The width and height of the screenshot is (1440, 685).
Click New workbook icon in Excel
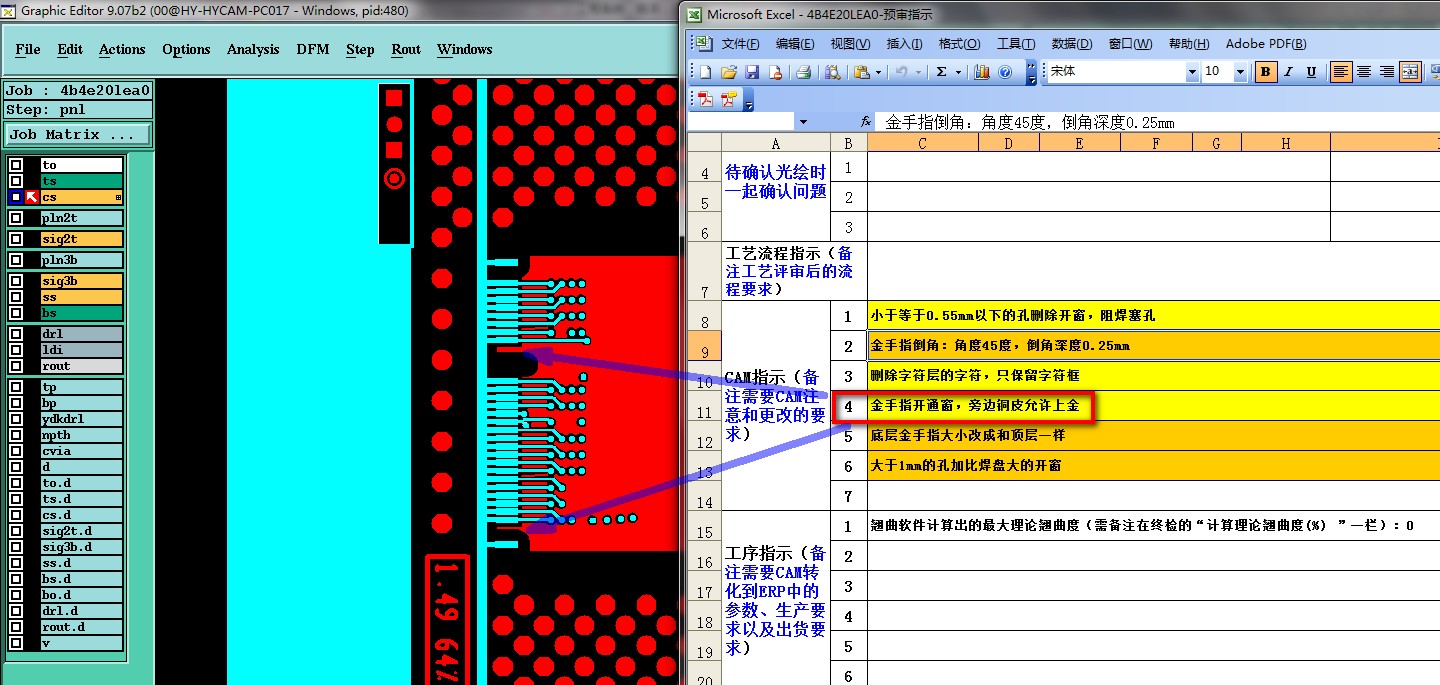click(x=704, y=72)
